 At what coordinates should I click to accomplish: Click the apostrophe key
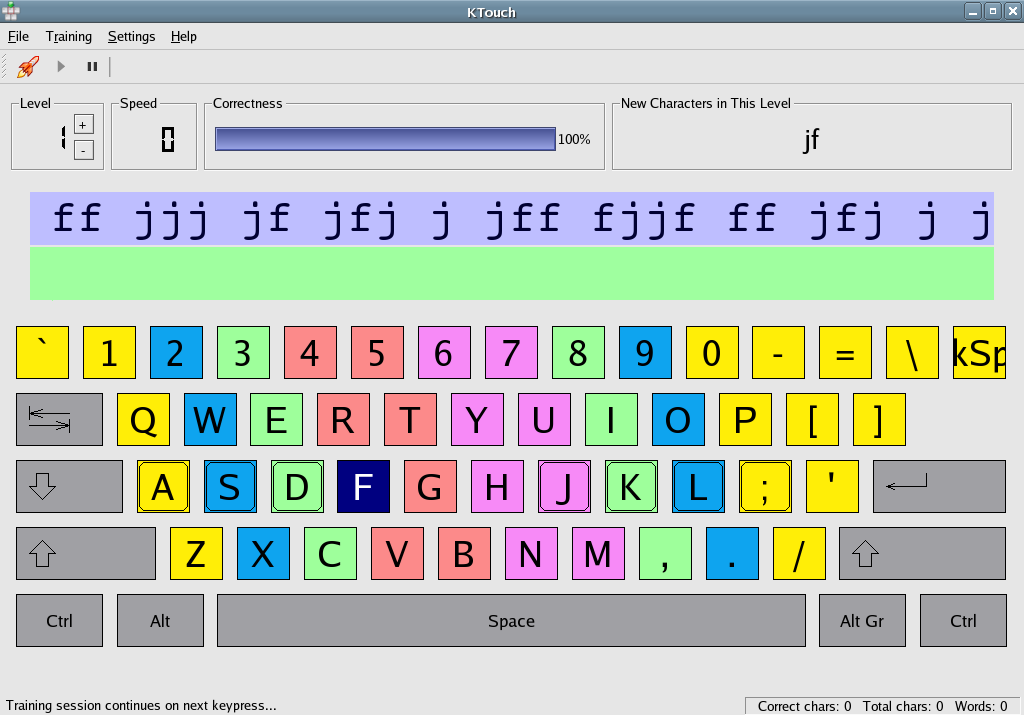point(832,486)
